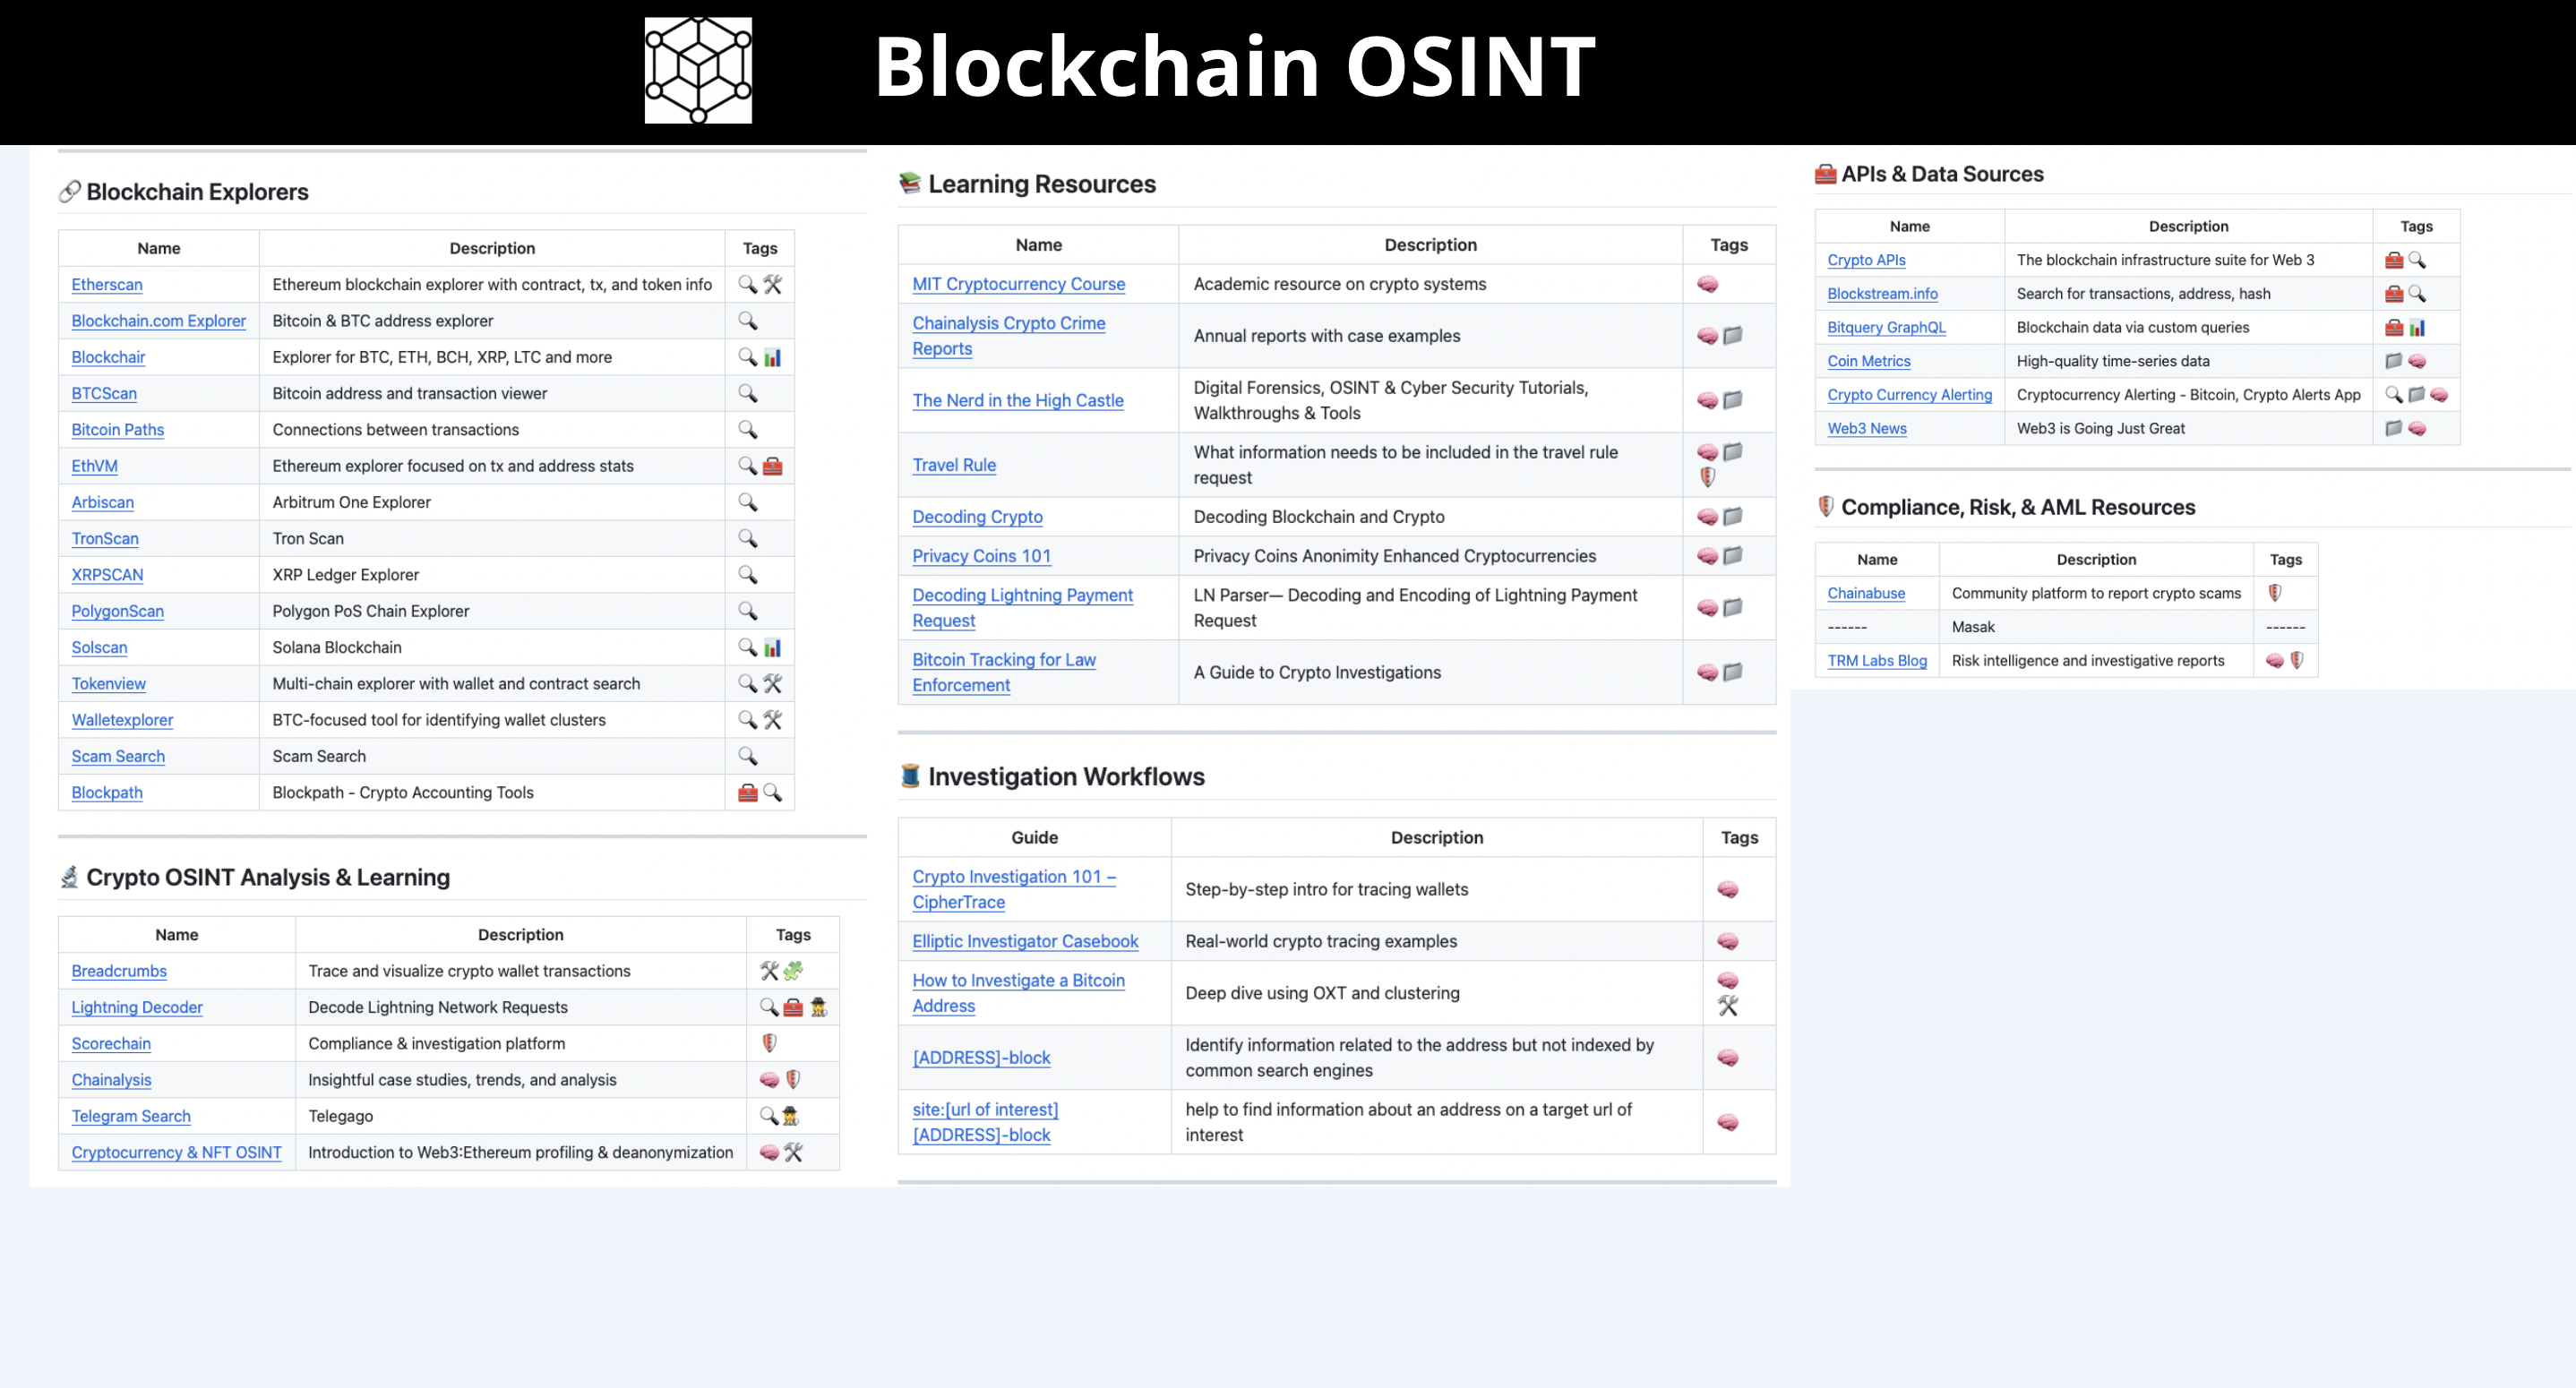The height and width of the screenshot is (1388, 2576).
Task: Open the site:[url of interest] [ADDRESS]-block link
Action: click(985, 1123)
